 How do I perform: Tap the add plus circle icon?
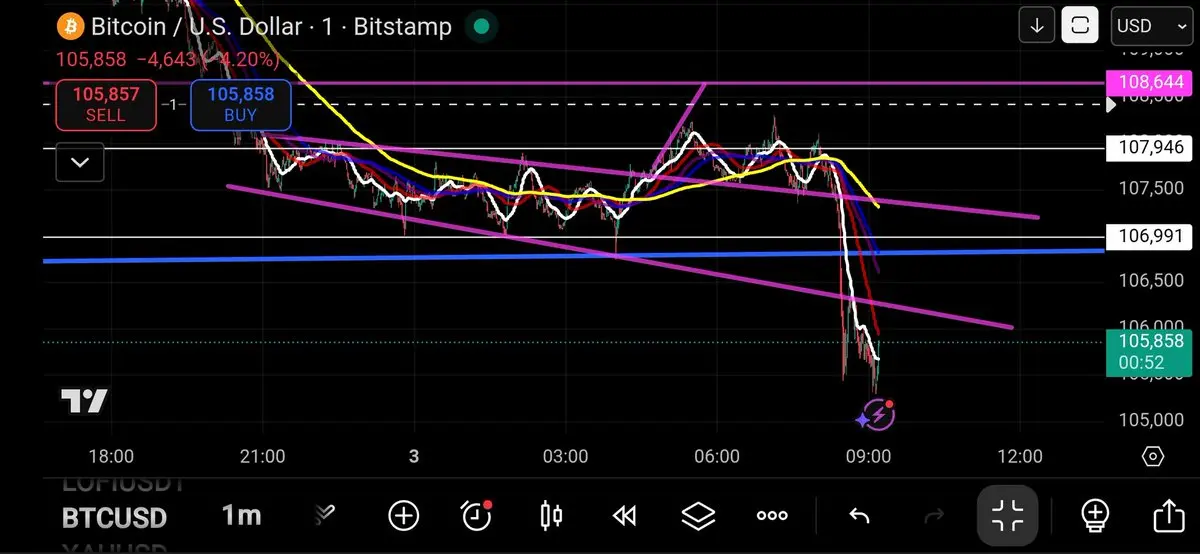(403, 516)
